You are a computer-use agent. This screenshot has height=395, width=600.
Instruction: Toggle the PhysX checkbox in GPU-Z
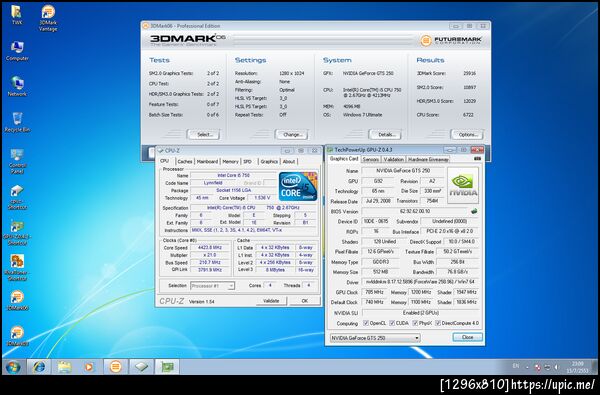(415, 323)
